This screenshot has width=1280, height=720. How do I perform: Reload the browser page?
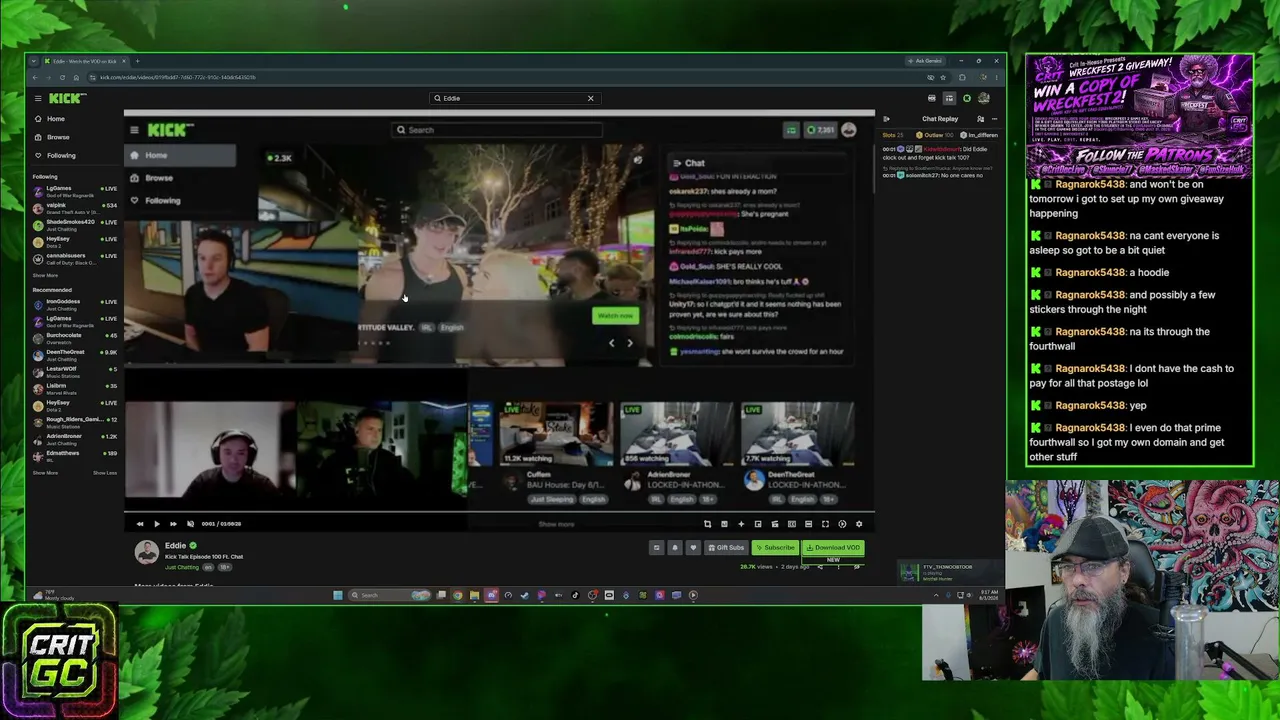pyautogui.click(x=62, y=77)
